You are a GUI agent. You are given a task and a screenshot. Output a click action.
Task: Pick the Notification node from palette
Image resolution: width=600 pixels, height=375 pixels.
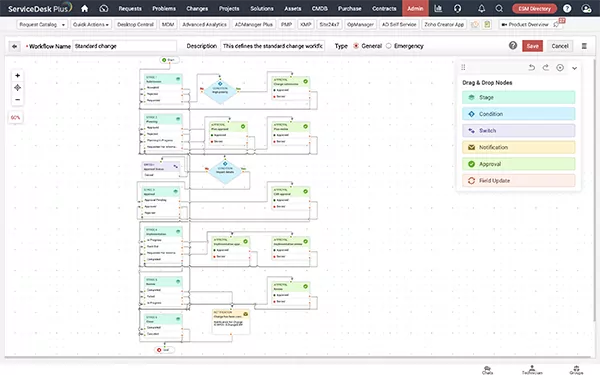(518, 147)
